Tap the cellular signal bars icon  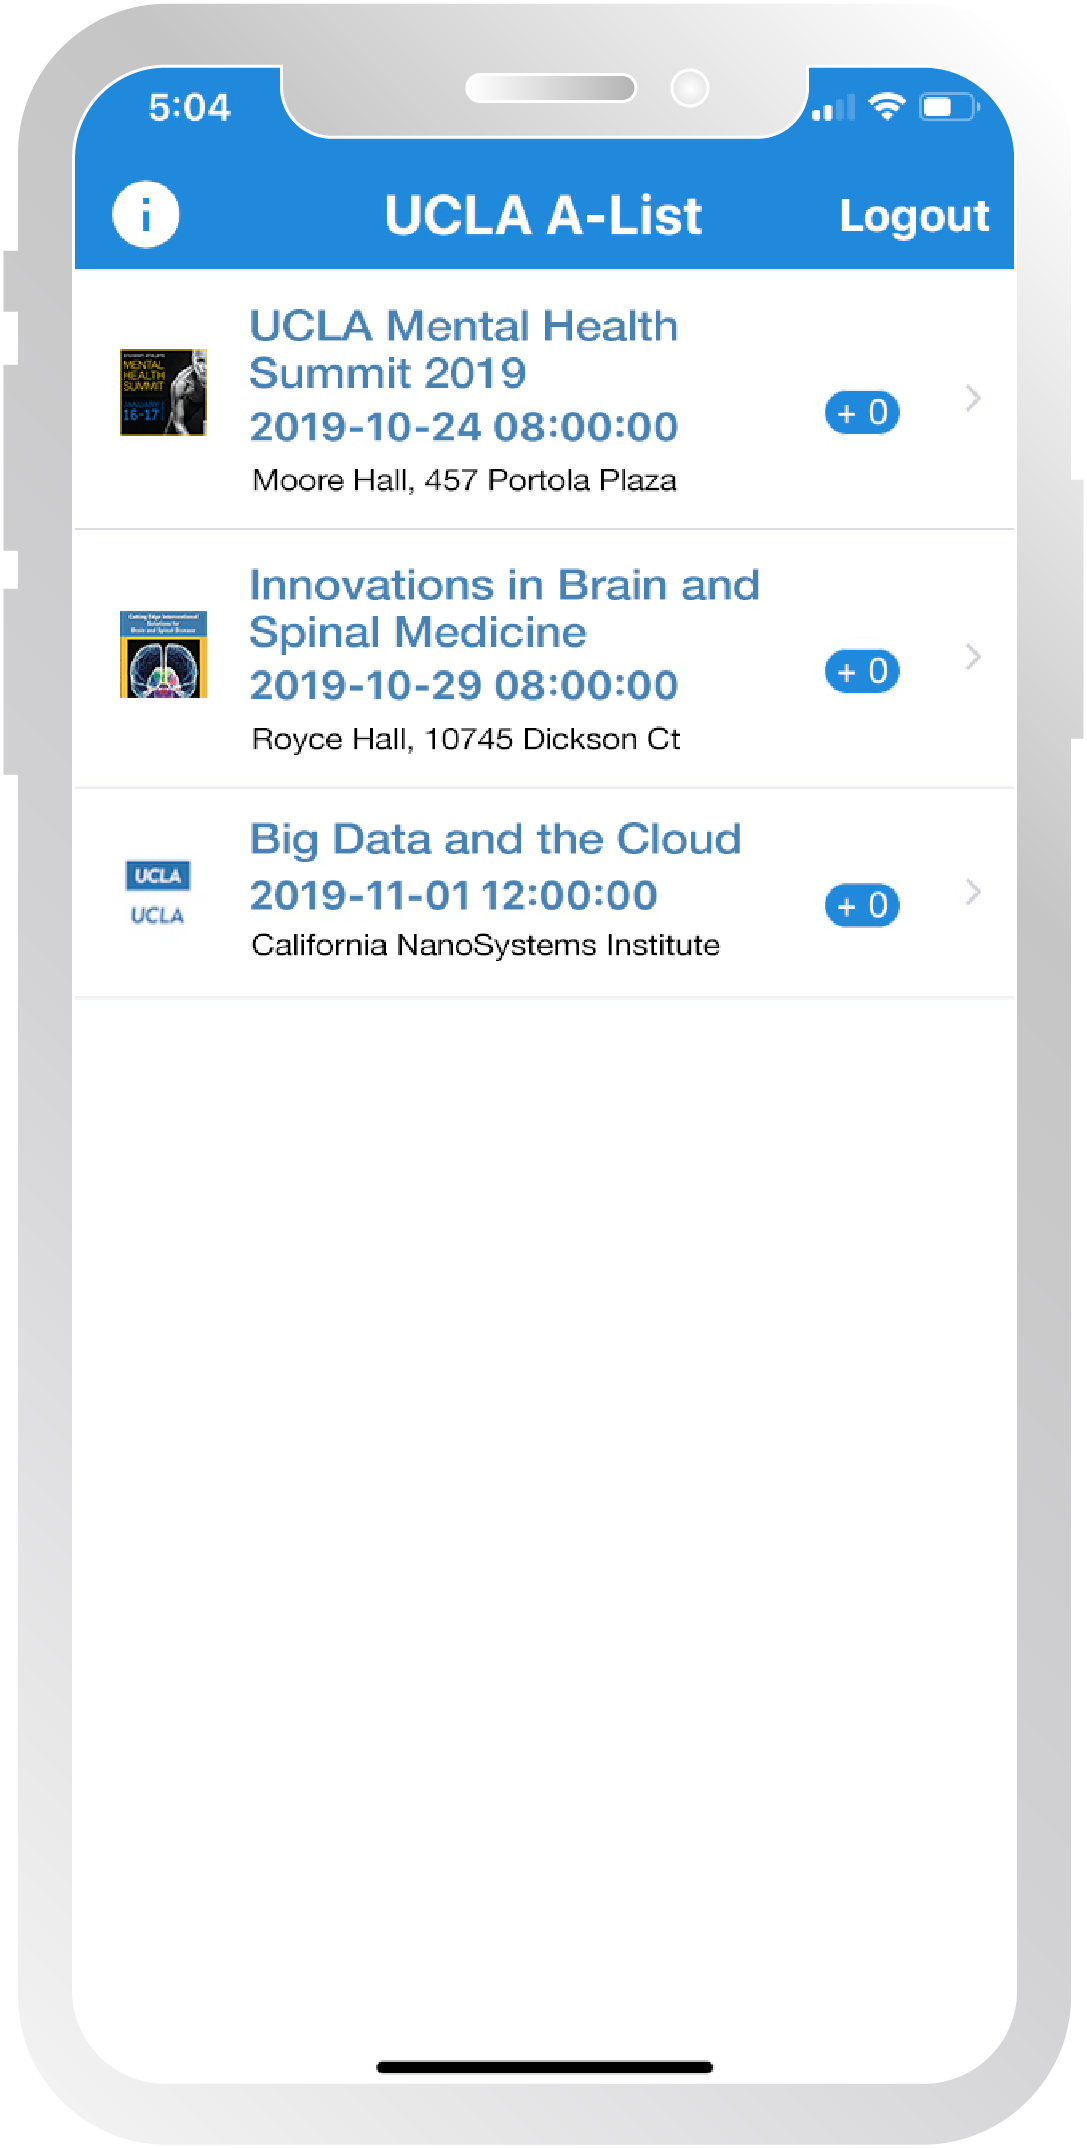pyautogui.click(x=833, y=108)
